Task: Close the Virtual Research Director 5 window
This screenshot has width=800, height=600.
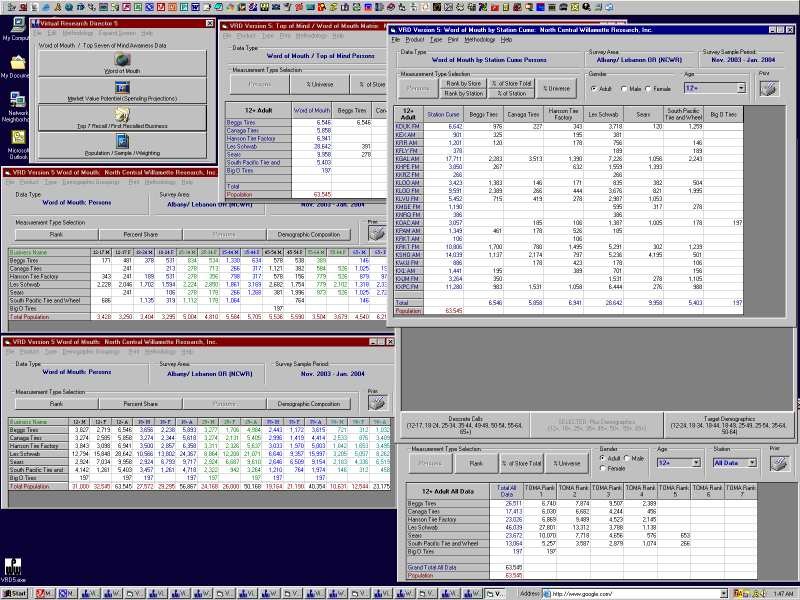Action: [x=210, y=23]
